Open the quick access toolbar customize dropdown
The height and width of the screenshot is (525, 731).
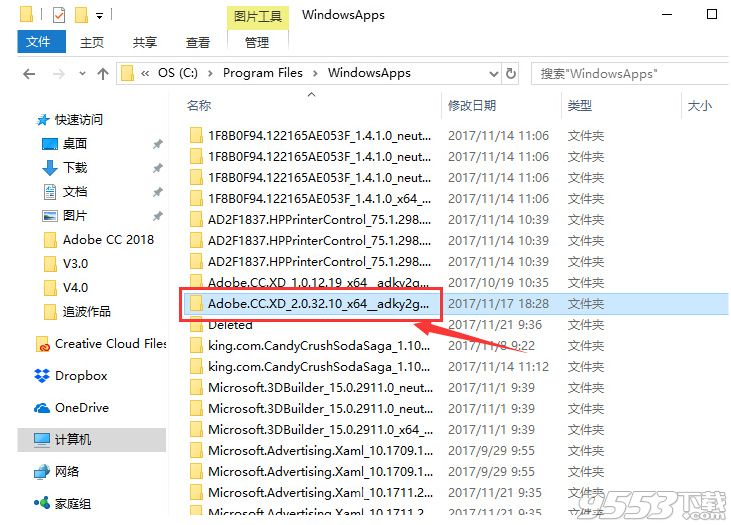tap(99, 16)
